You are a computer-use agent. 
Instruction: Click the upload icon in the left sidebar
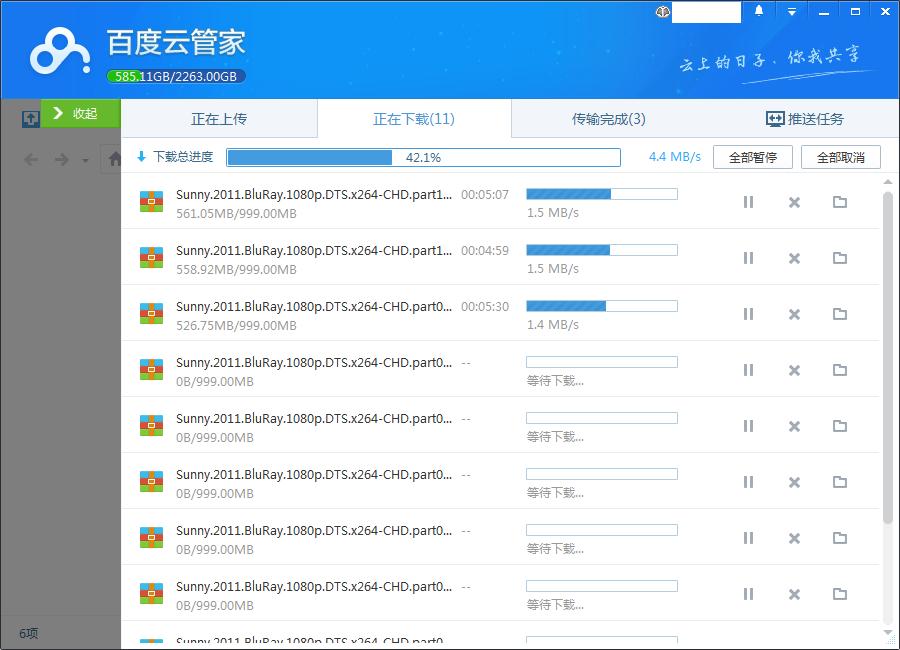coord(29,118)
